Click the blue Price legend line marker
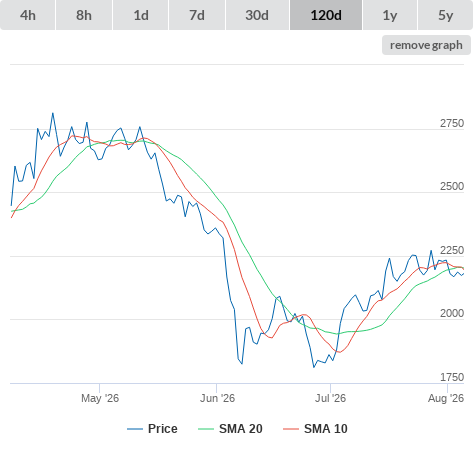The image size is (474, 455). [135, 429]
